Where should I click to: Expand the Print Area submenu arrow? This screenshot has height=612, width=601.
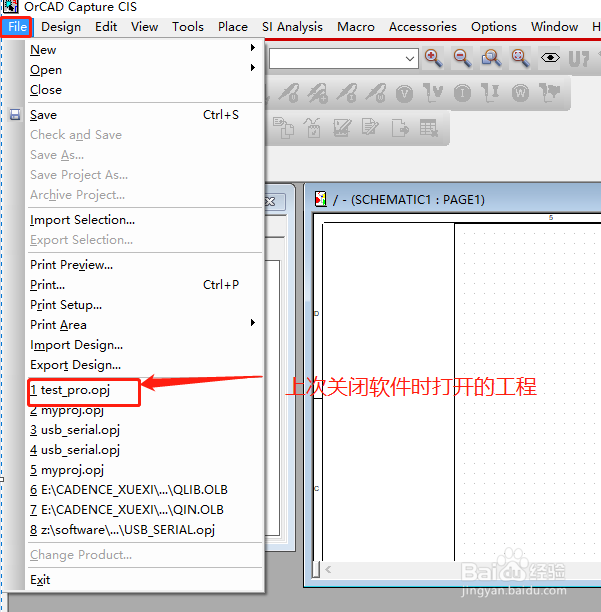tap(253, 322)
